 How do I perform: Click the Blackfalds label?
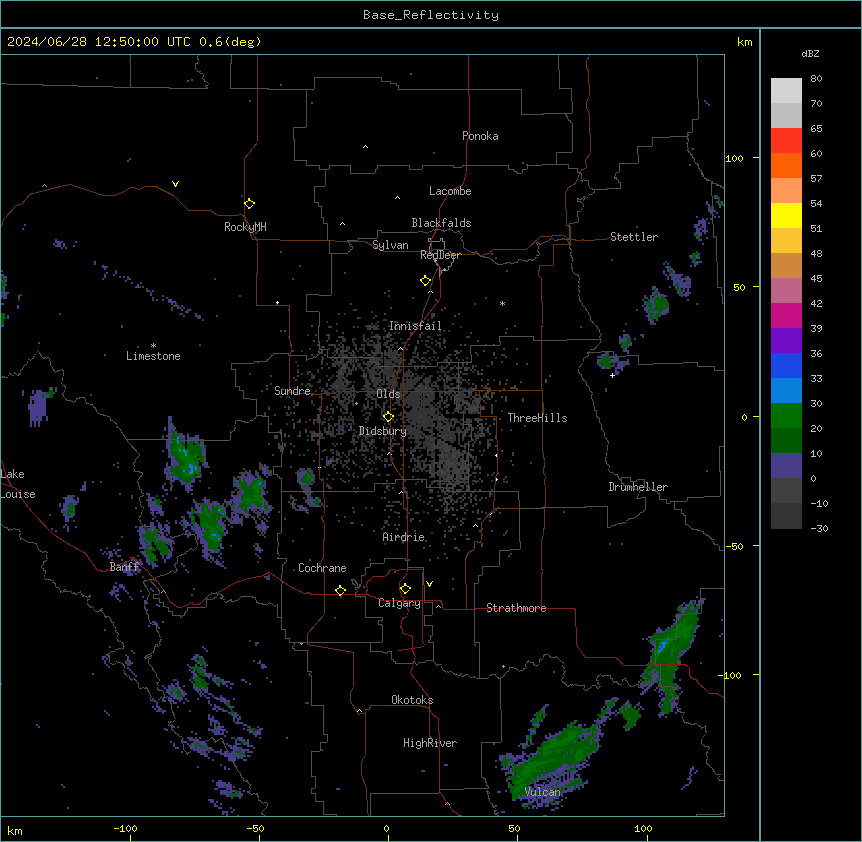441,223
